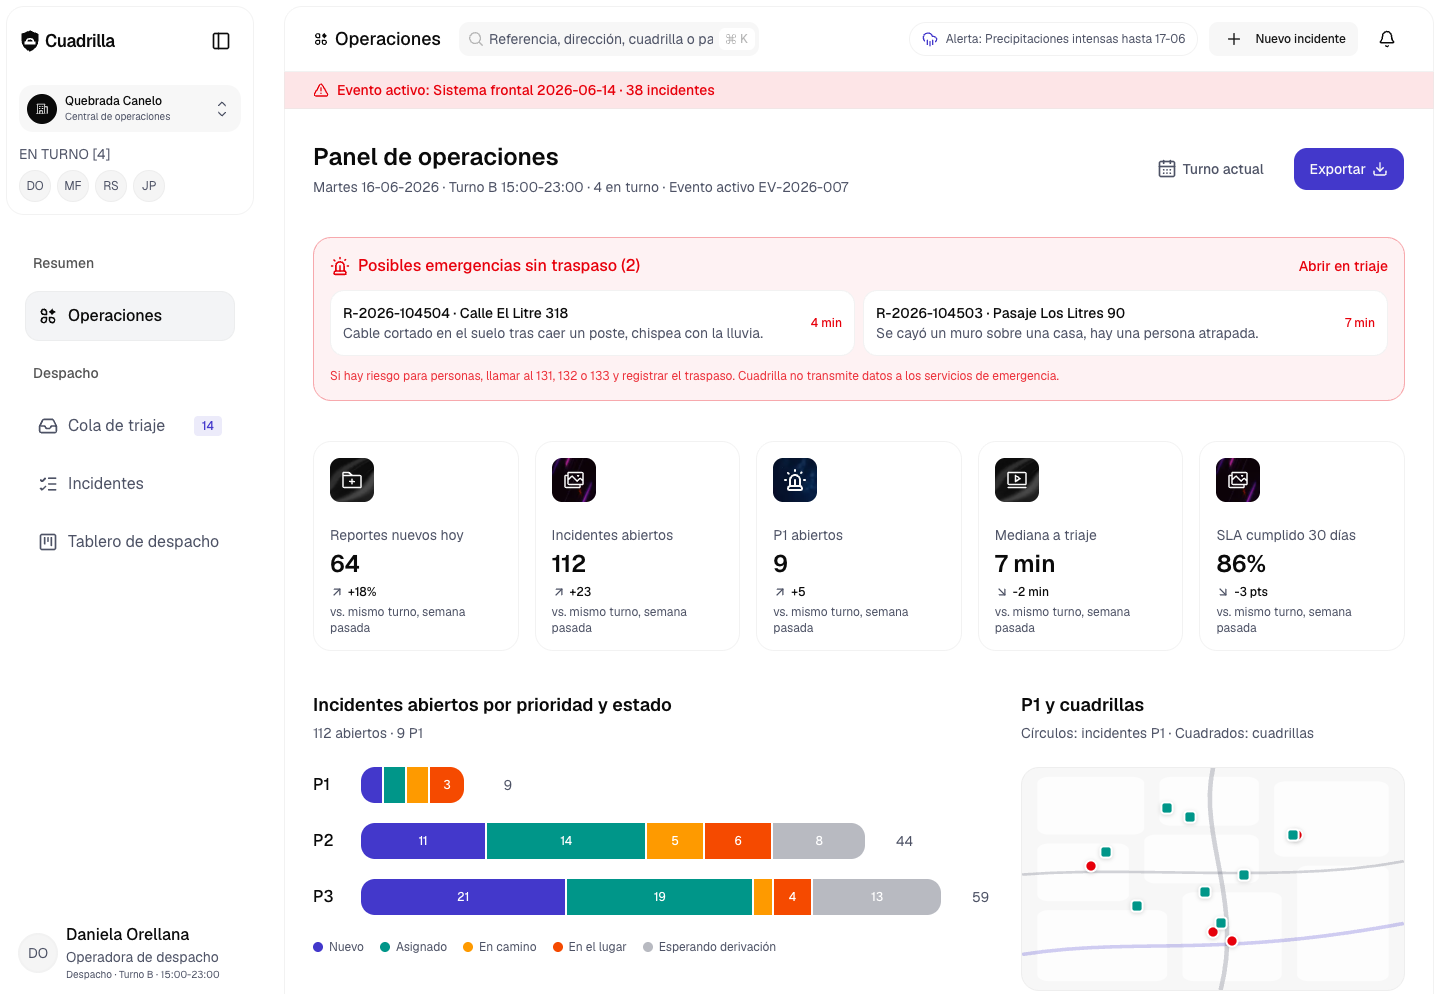The image size is (1440, 1000).
Task: Click the SLA cumplido 30 días icon
Action: click(x=1238, y=480)
